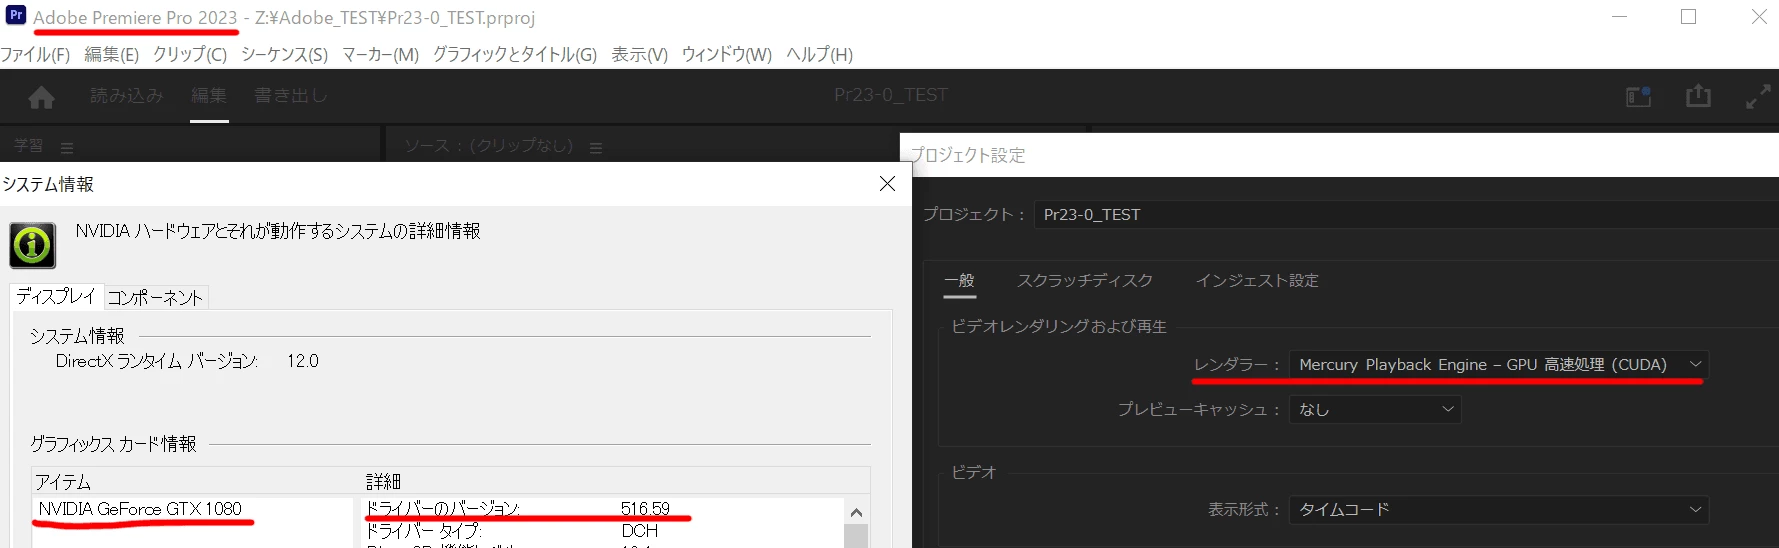
Task: Select the スクラッチディスク tab
Action: [x=1085, y=281]
